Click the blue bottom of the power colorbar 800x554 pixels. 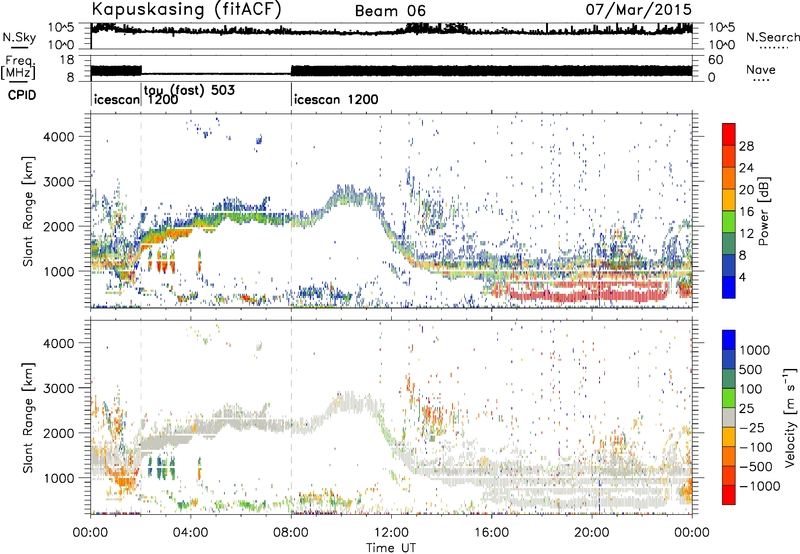click(729, 287)
